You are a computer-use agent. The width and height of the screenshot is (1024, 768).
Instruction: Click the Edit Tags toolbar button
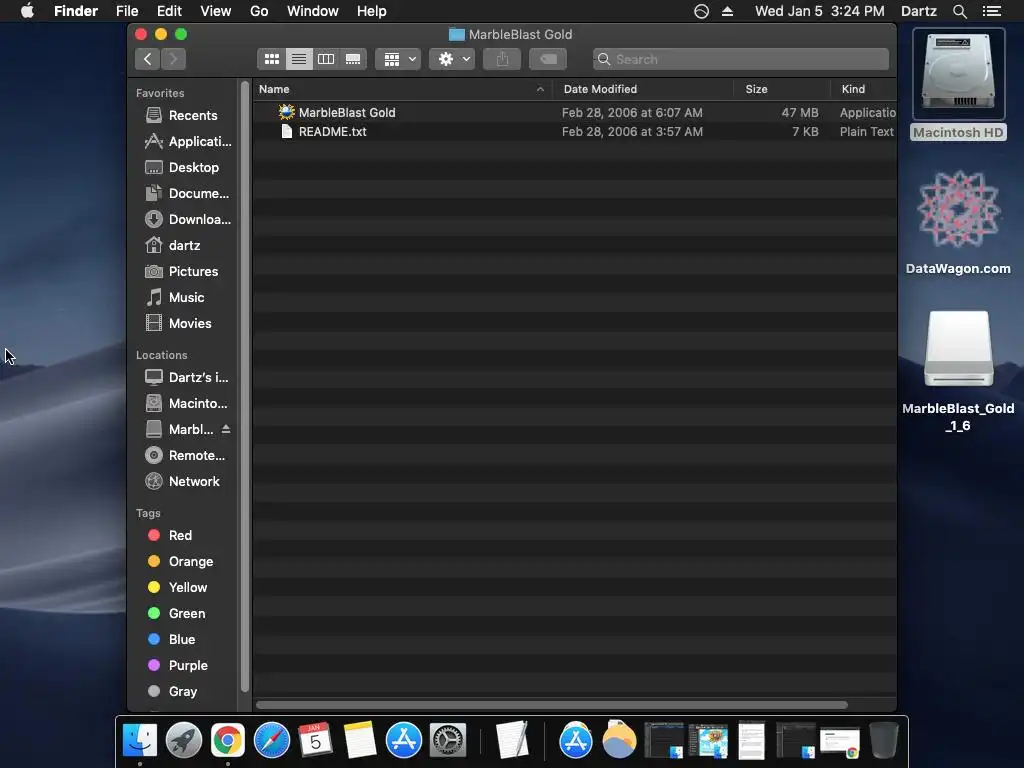[x=548, y=59]
